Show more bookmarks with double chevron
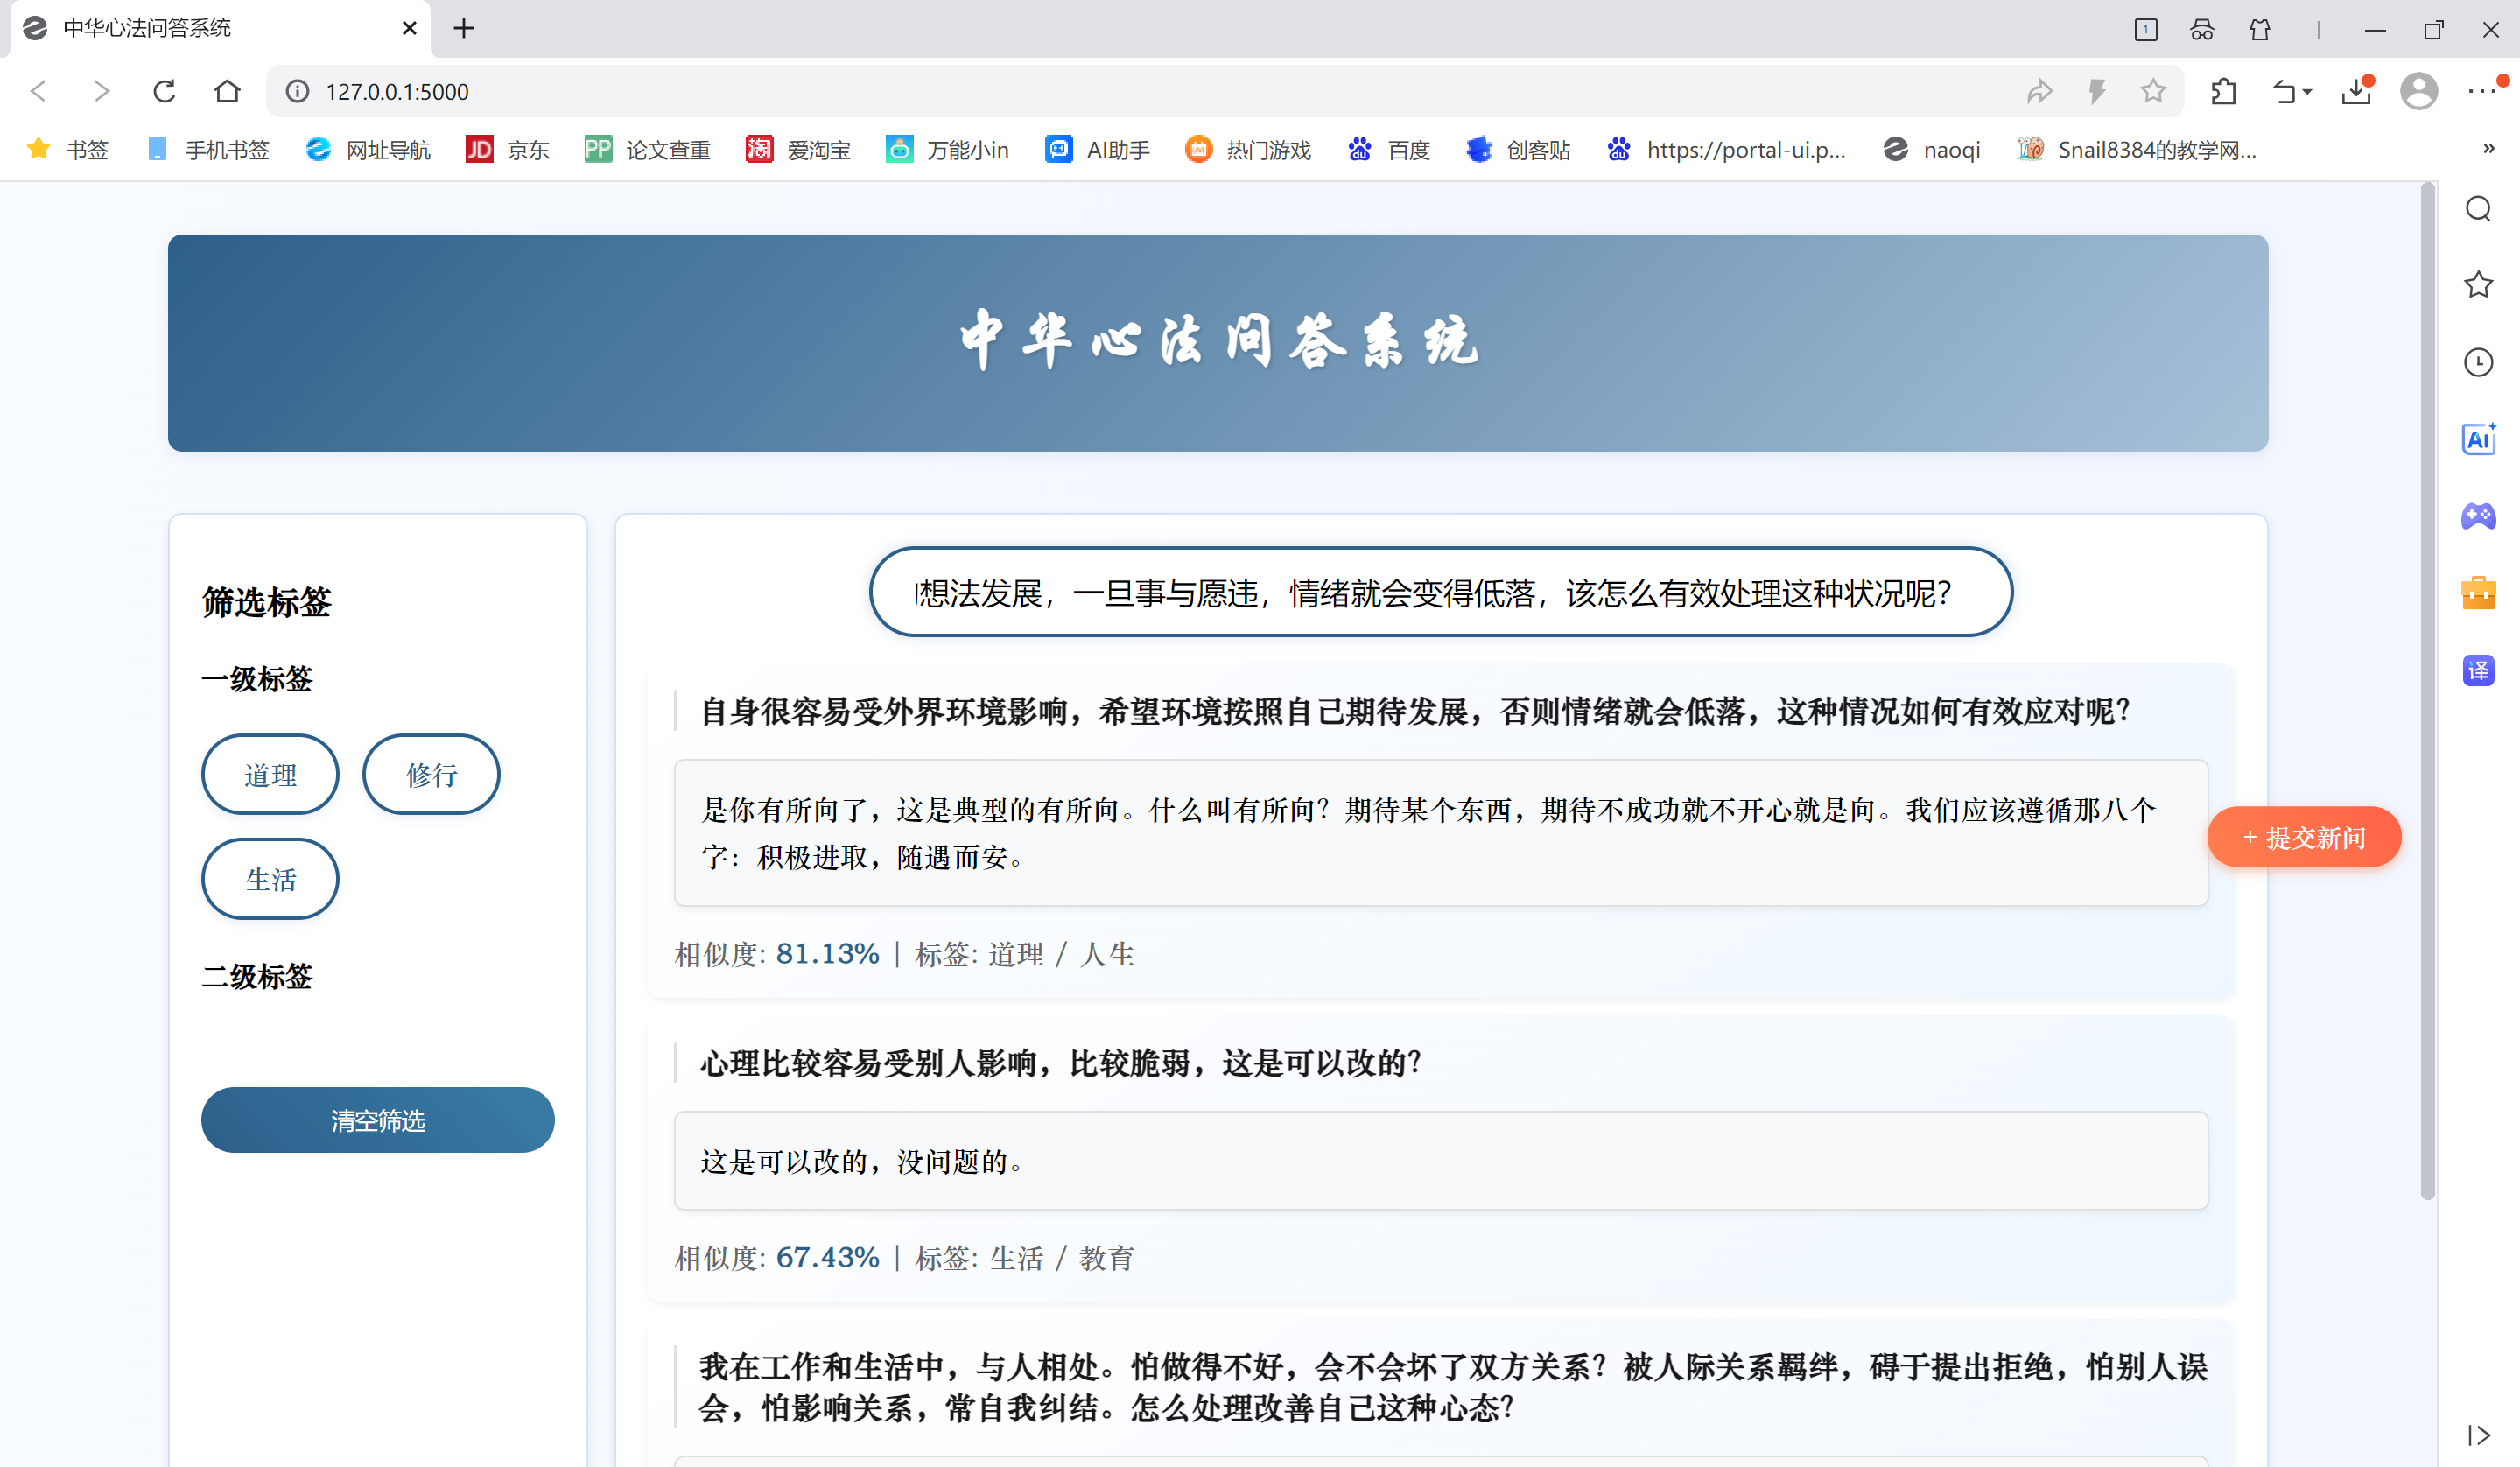The height and width of the screenshot is (1467, 2520). pyautogui.click(x=2489, y=149)
